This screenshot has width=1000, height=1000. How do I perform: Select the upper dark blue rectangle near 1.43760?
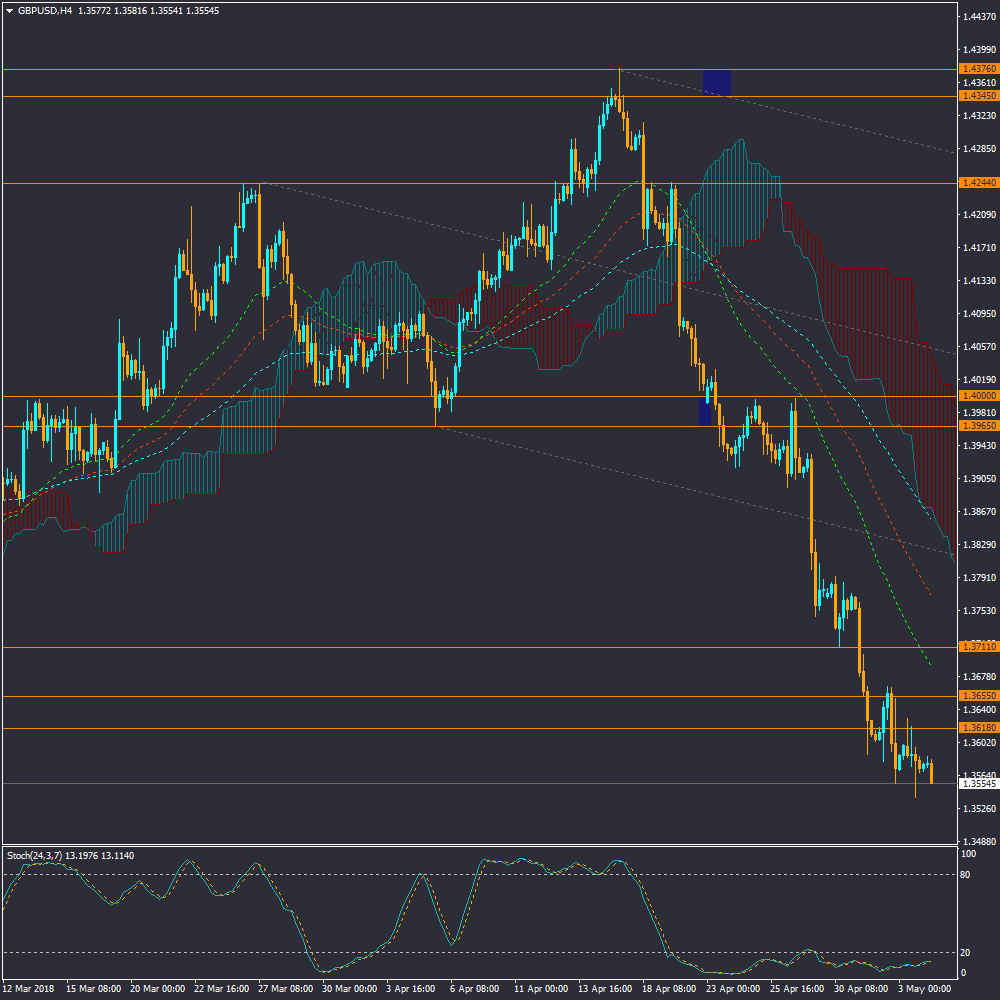click(x=717, y=82)
